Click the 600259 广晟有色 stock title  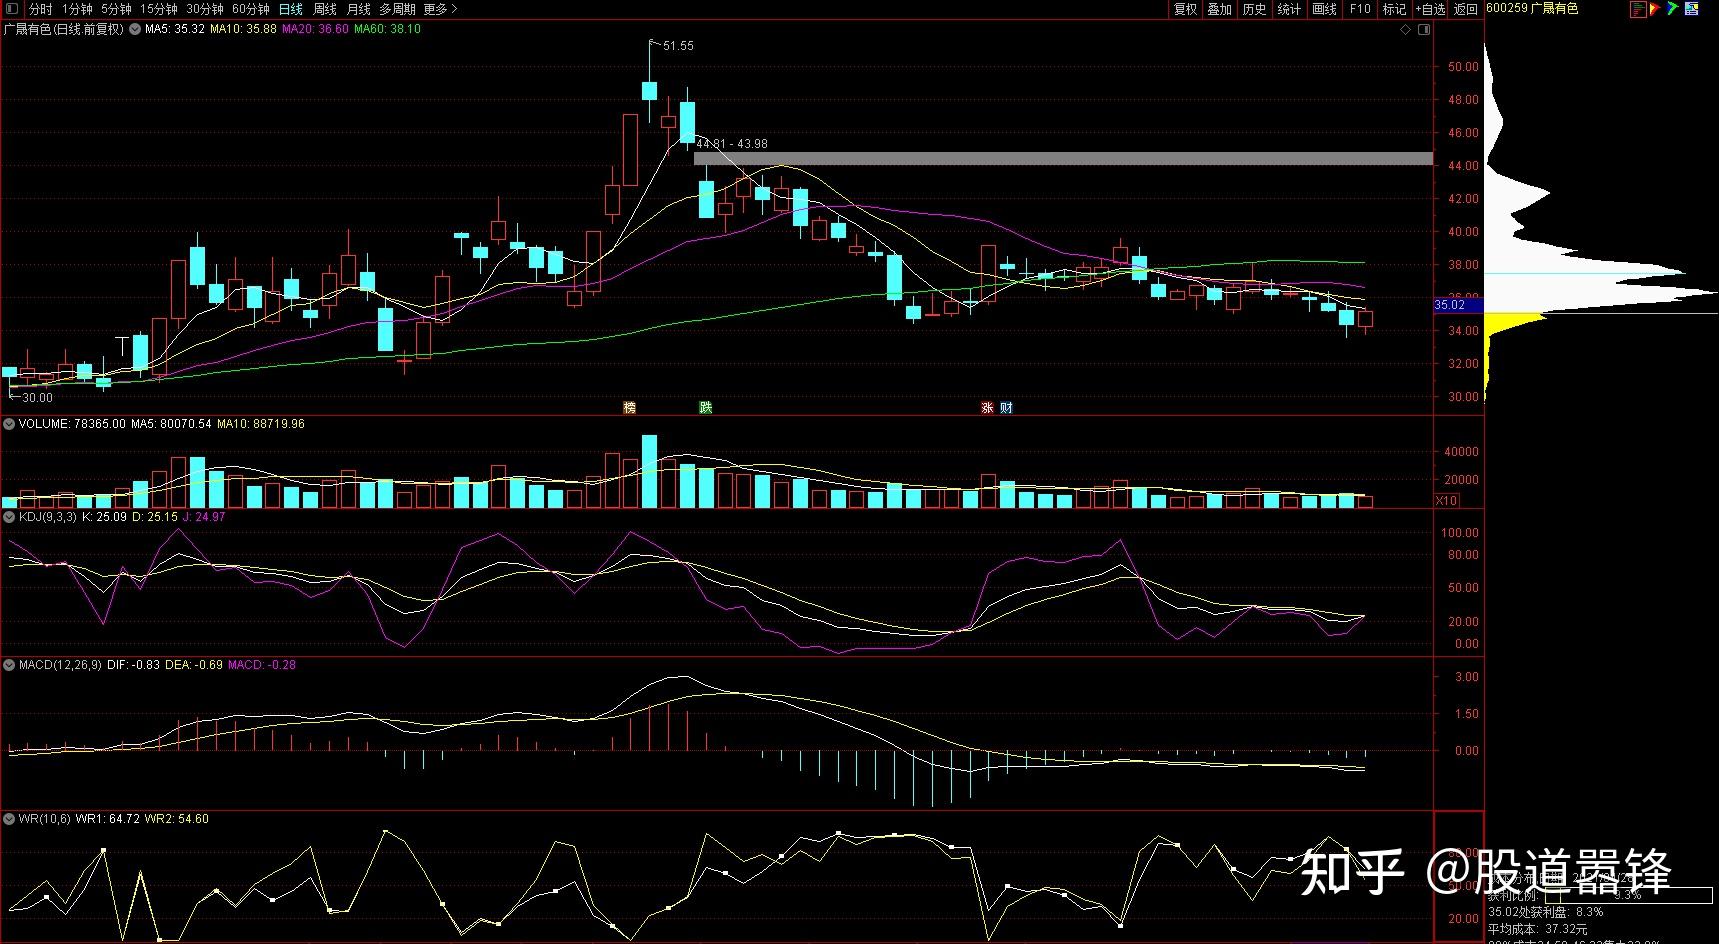coord(1532,9)
